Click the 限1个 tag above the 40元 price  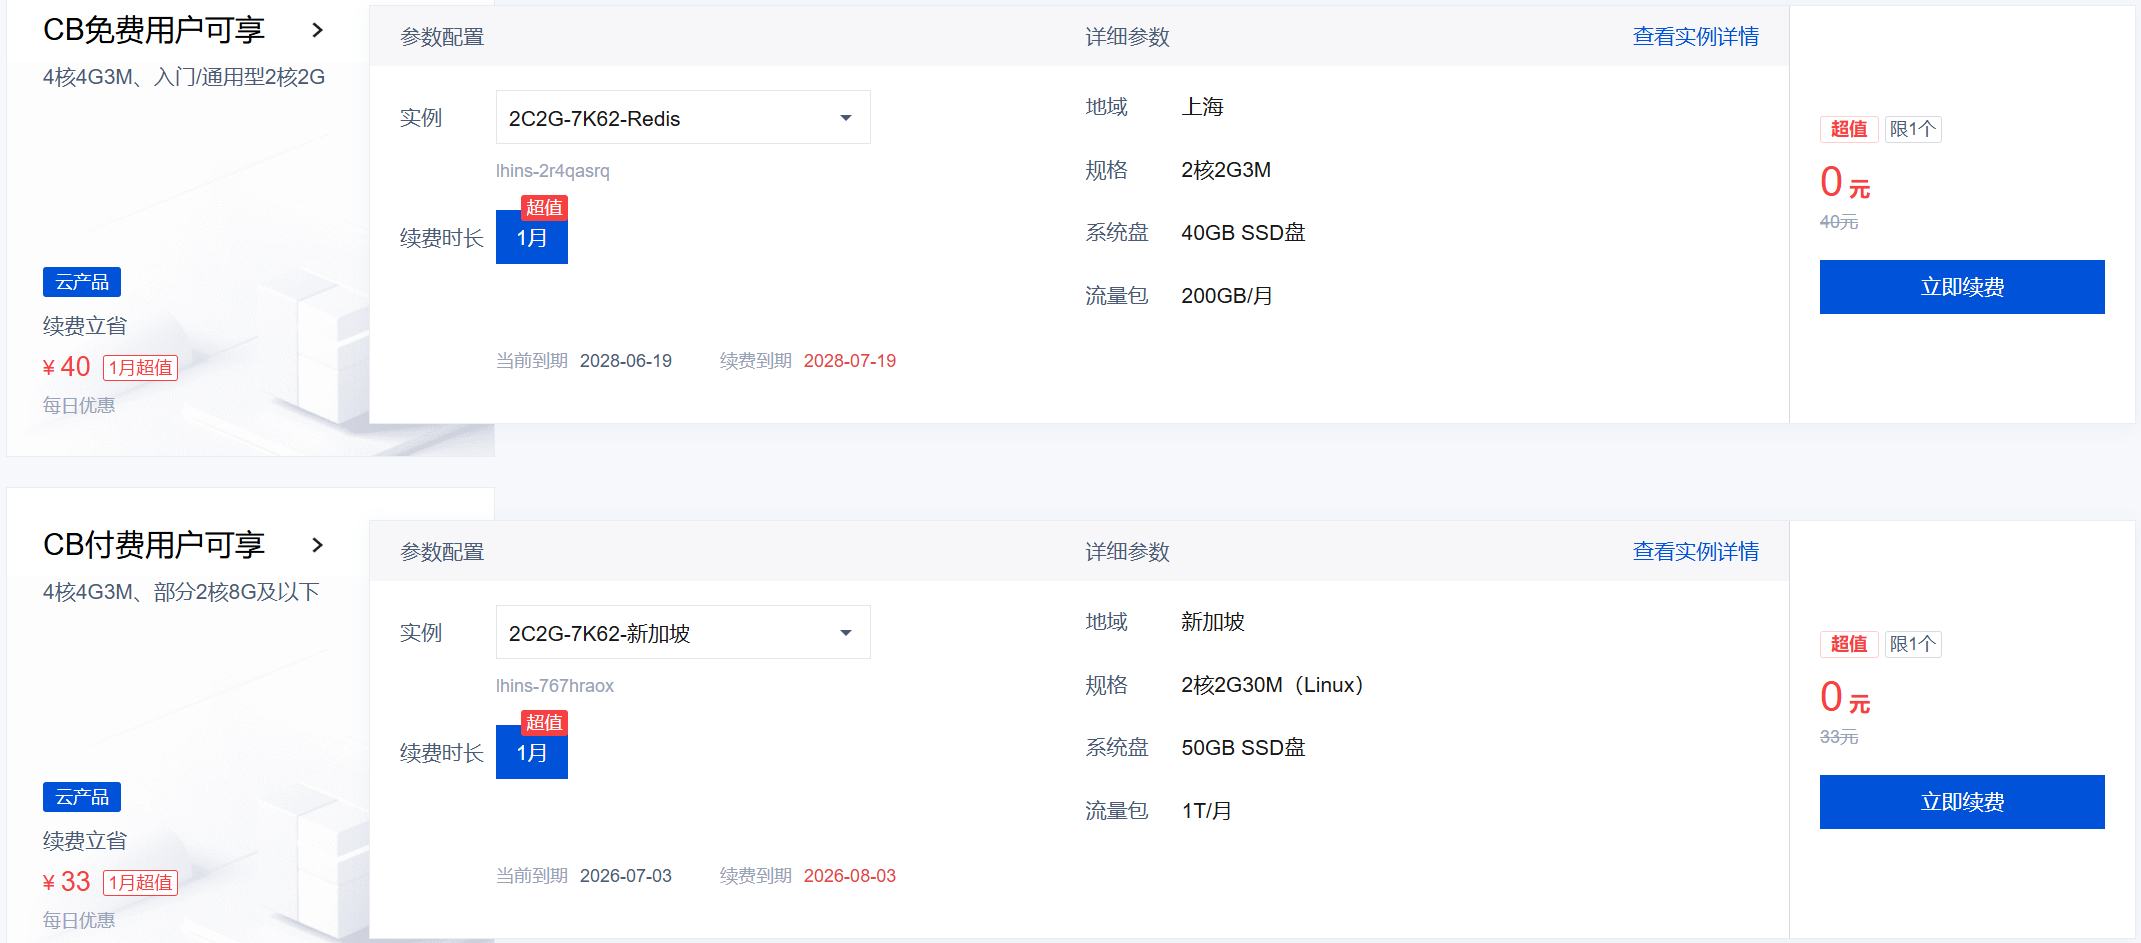click(1913, 129)
